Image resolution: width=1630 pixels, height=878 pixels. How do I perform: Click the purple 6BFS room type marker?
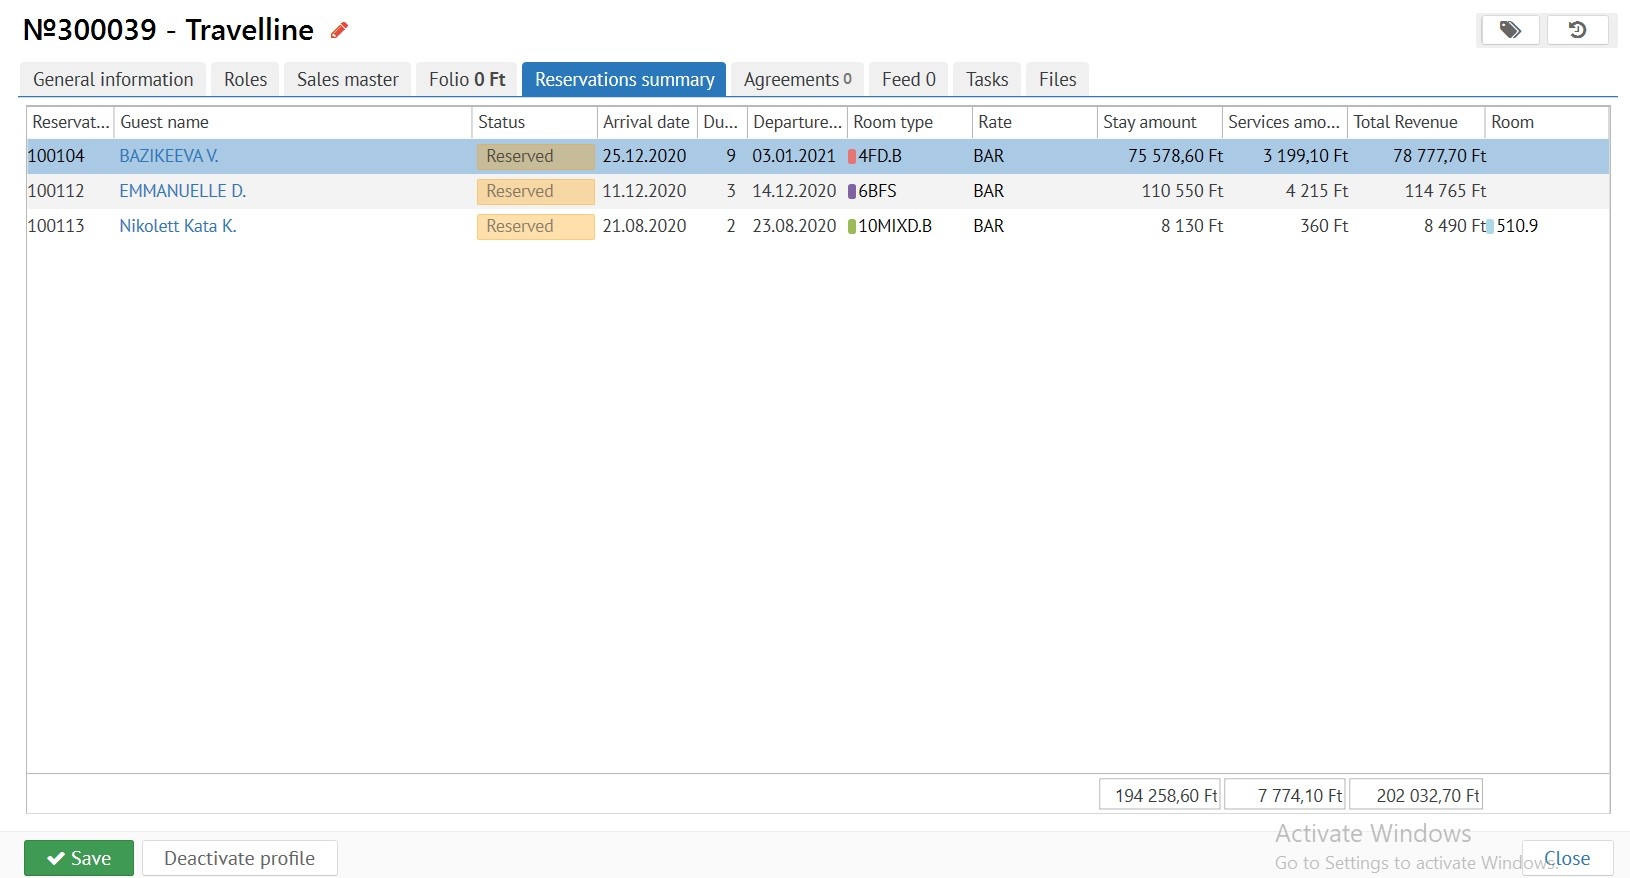[852, 192]
